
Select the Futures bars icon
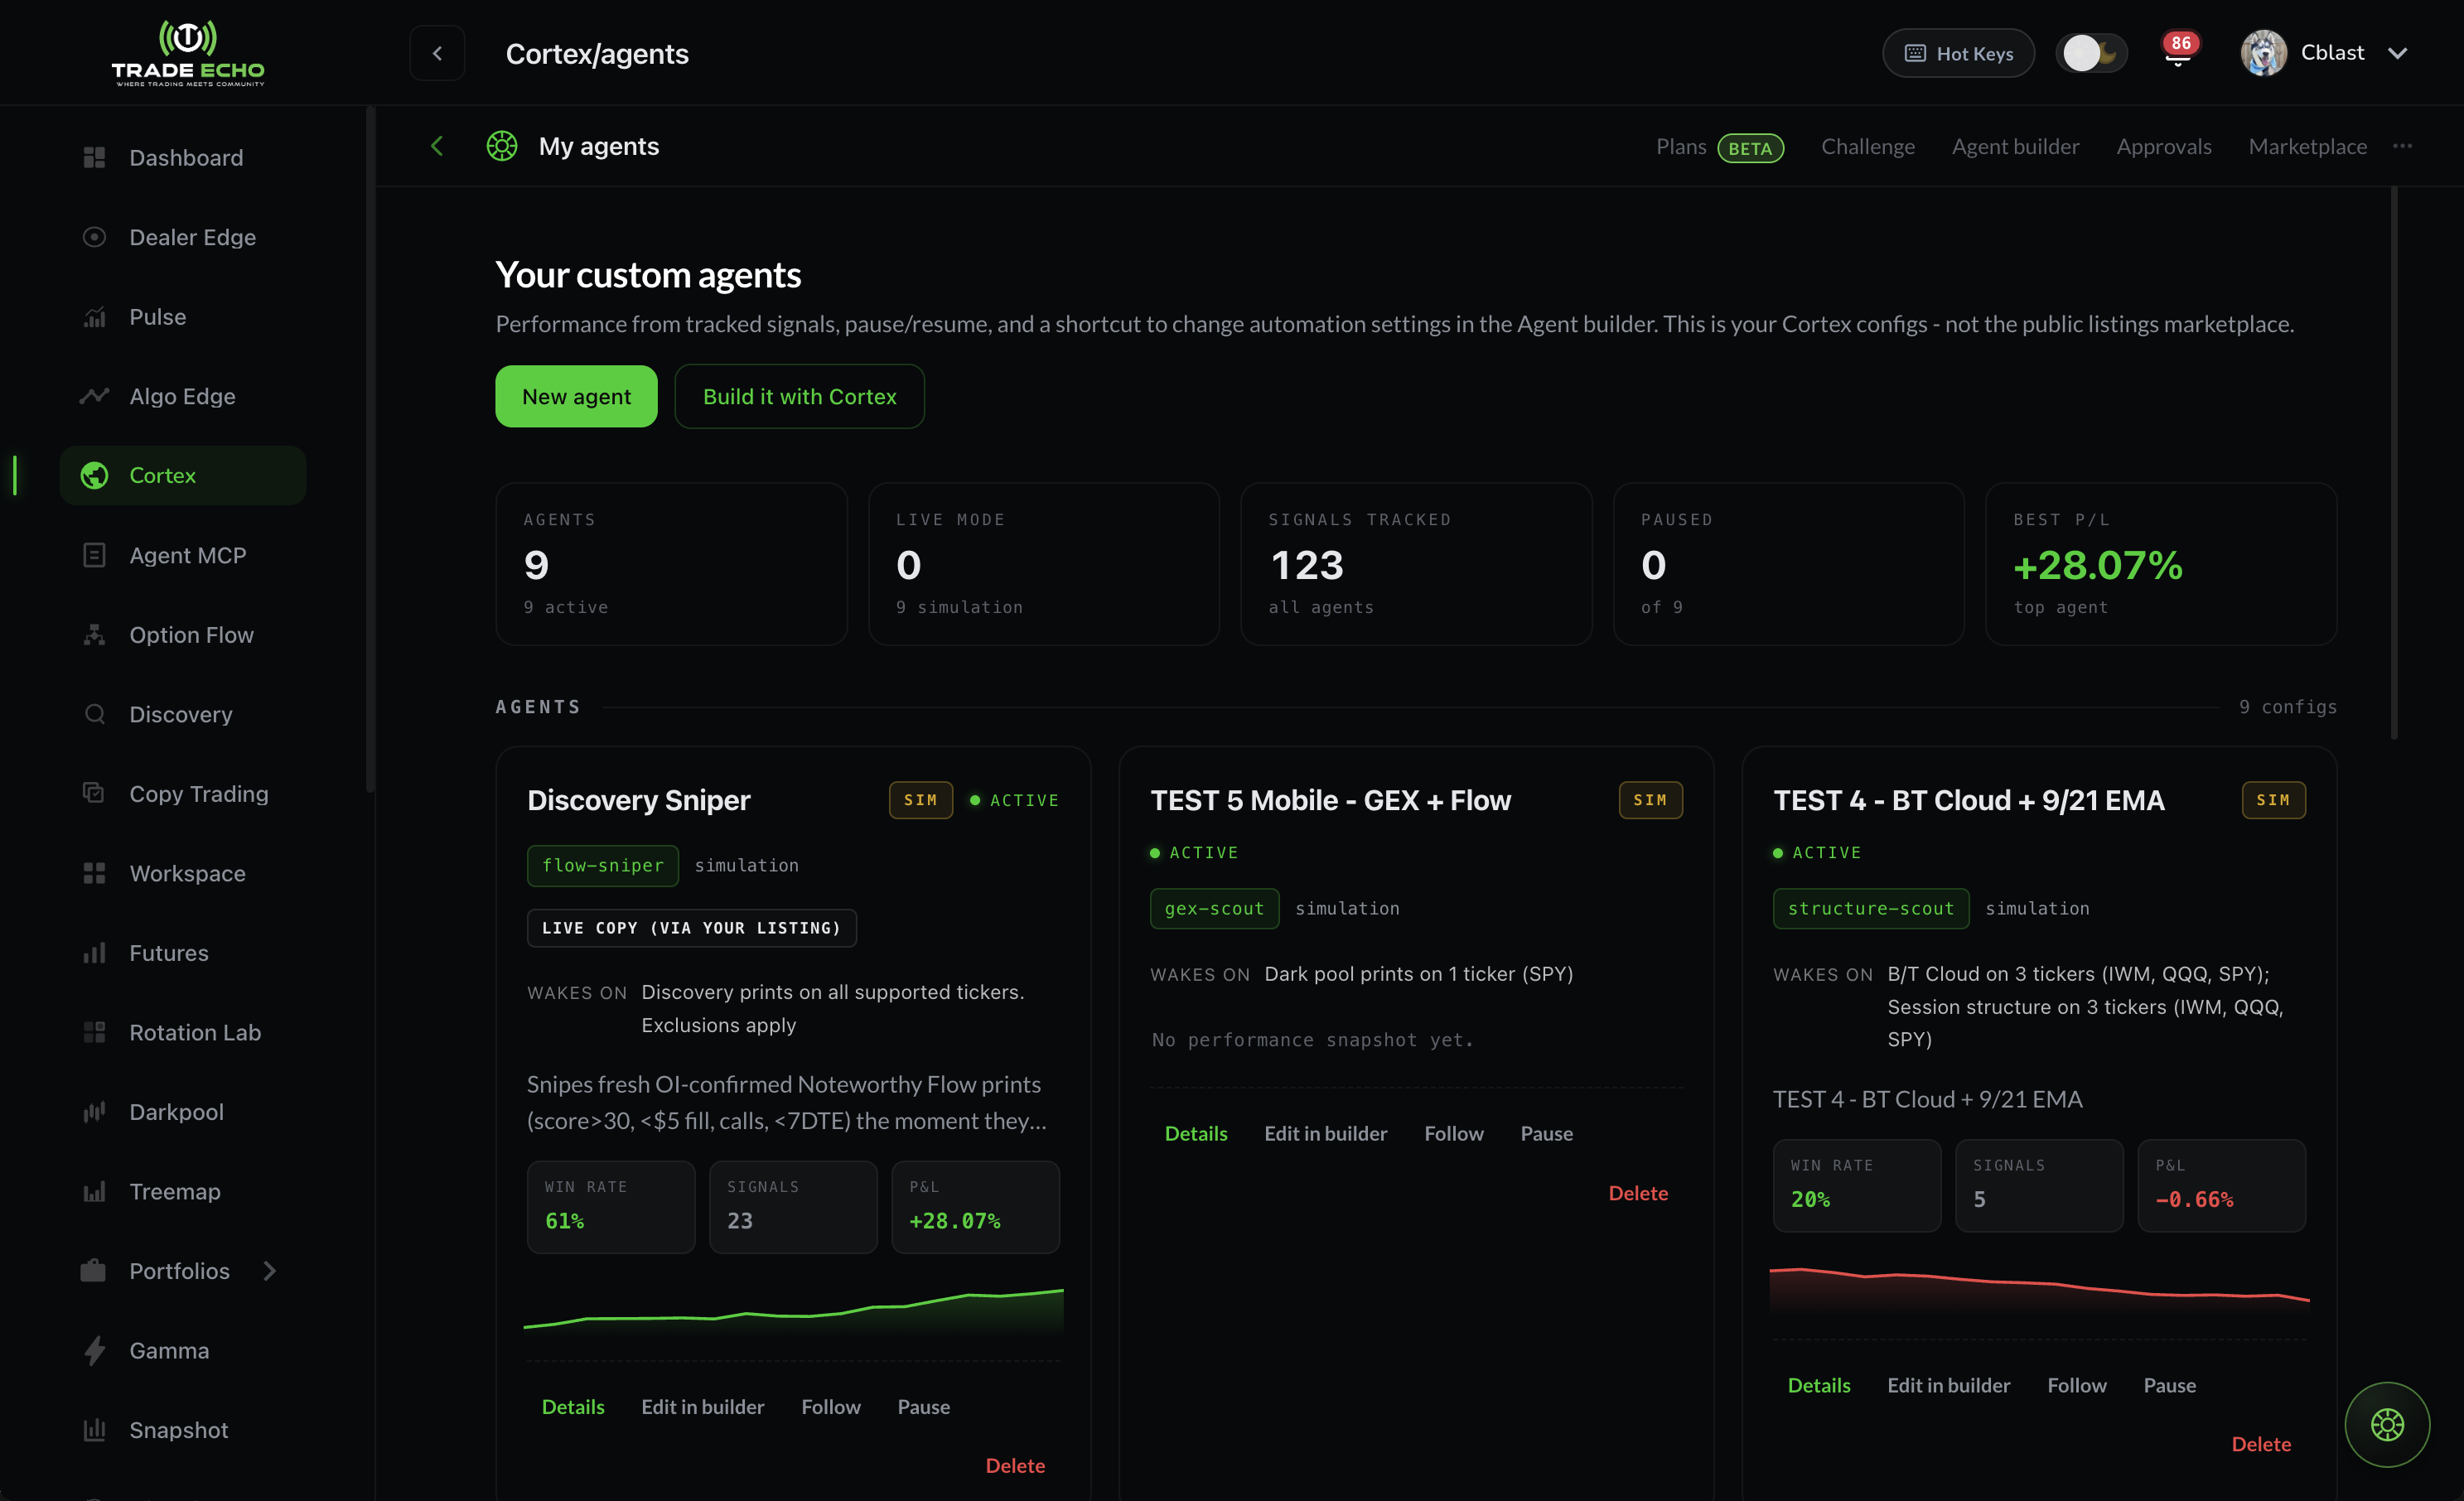(94, 953)
